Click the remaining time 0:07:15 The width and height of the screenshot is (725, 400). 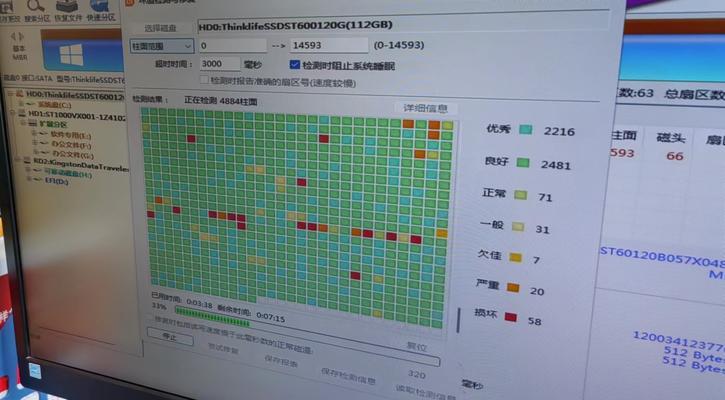[271, 317]
